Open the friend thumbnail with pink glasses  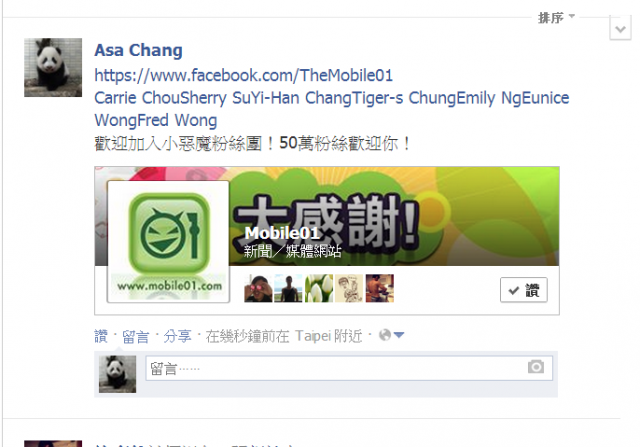pos(258,288)
